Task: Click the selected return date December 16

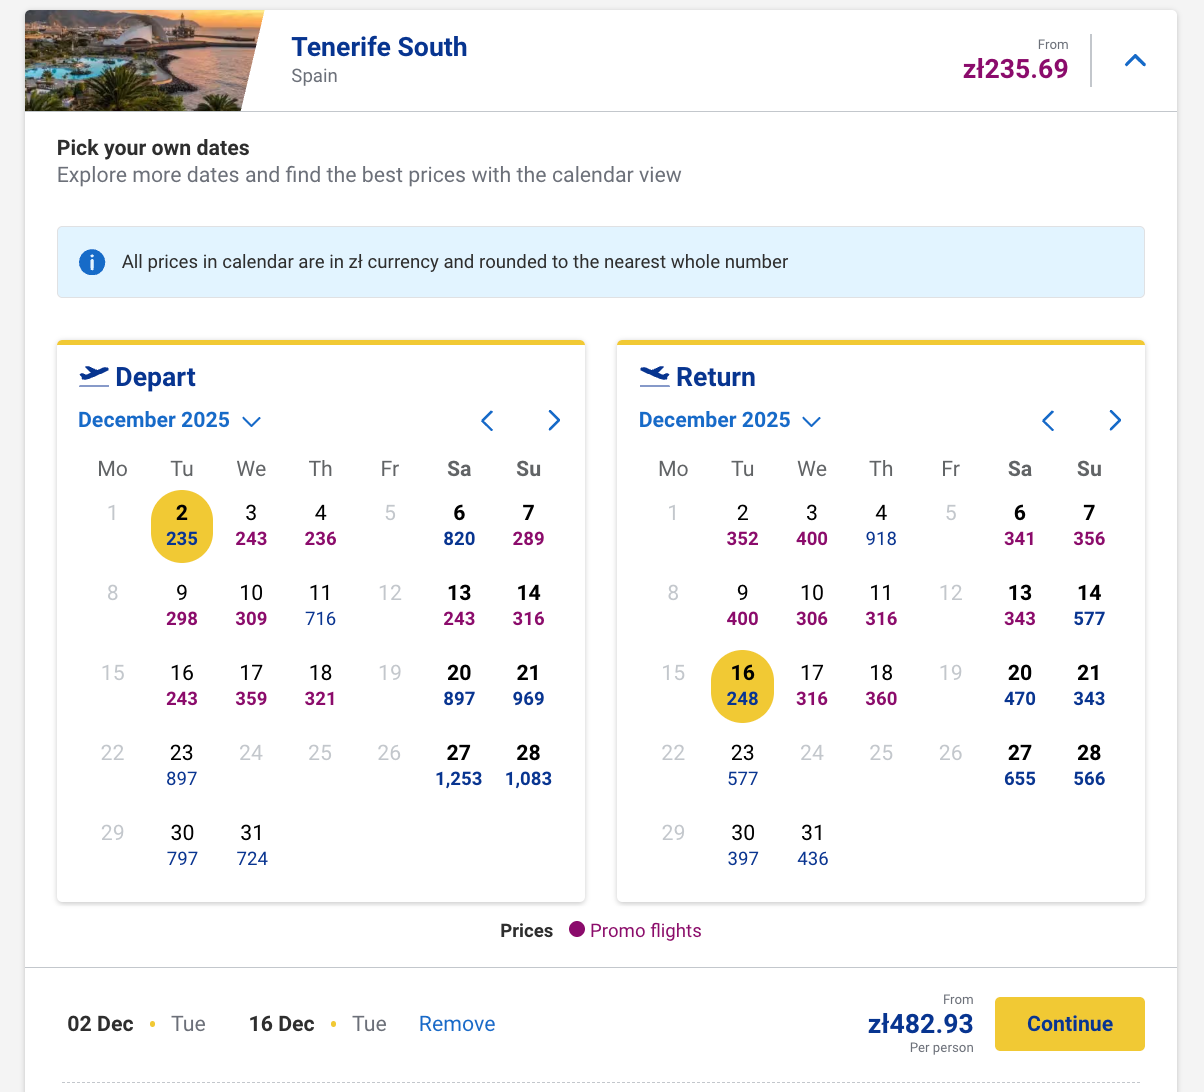Action: (743, 686)
